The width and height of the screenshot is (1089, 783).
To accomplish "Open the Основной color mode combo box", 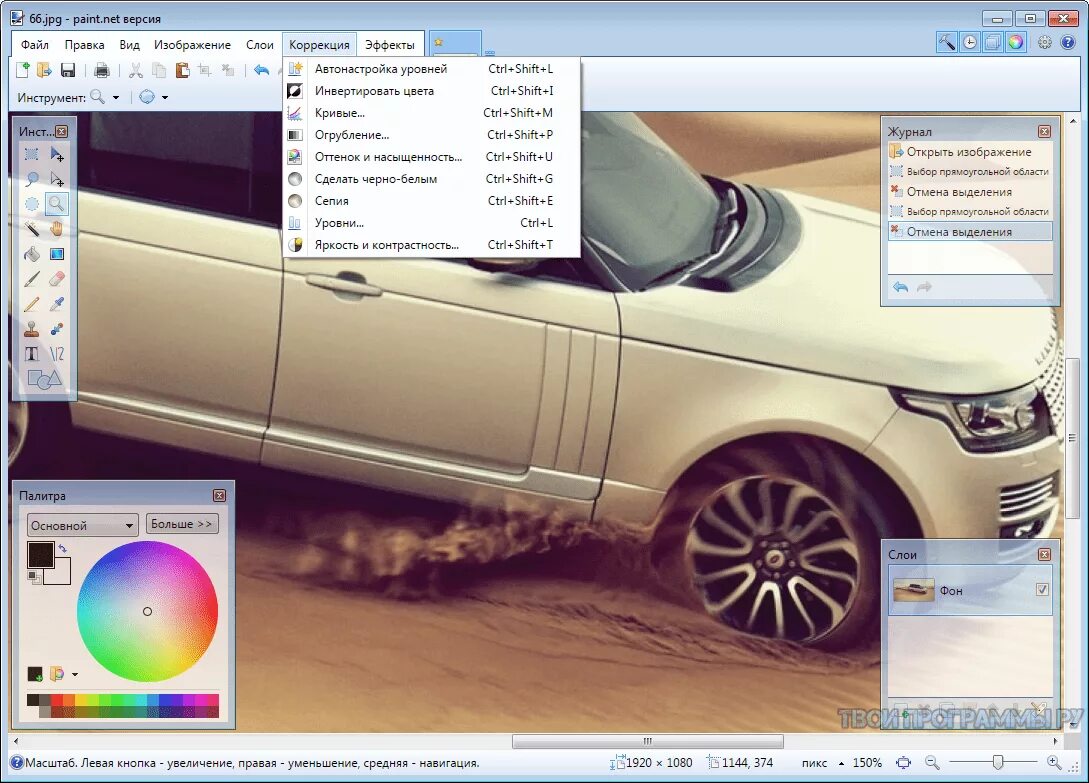I will point(83,525).
